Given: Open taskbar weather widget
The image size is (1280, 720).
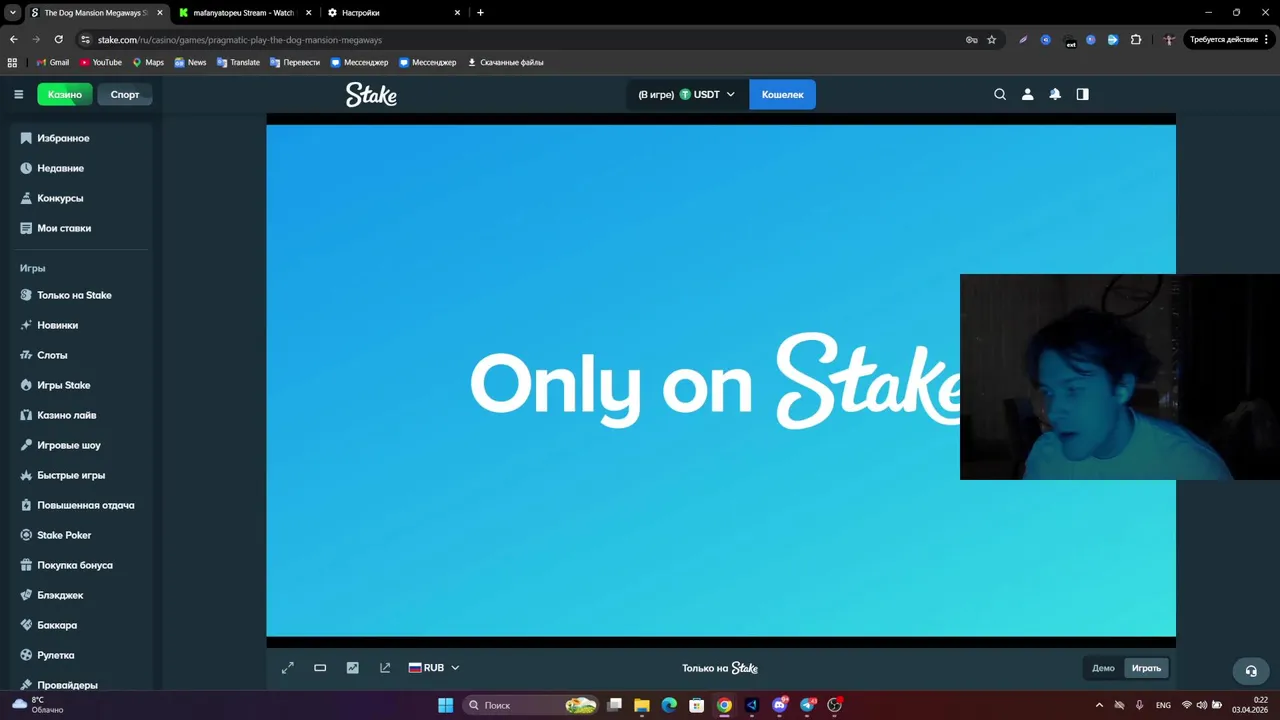Looking at the screenshot, I should 38,705.
